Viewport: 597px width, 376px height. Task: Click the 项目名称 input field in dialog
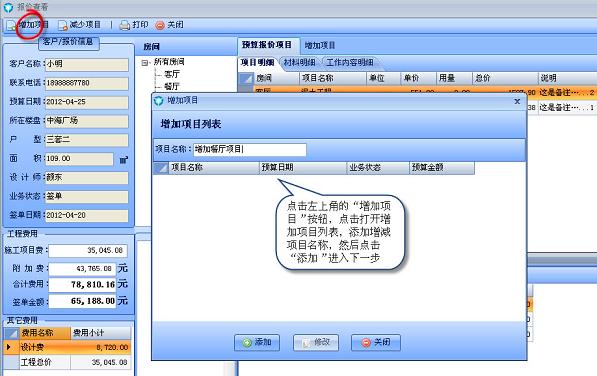tap(250, 150)
